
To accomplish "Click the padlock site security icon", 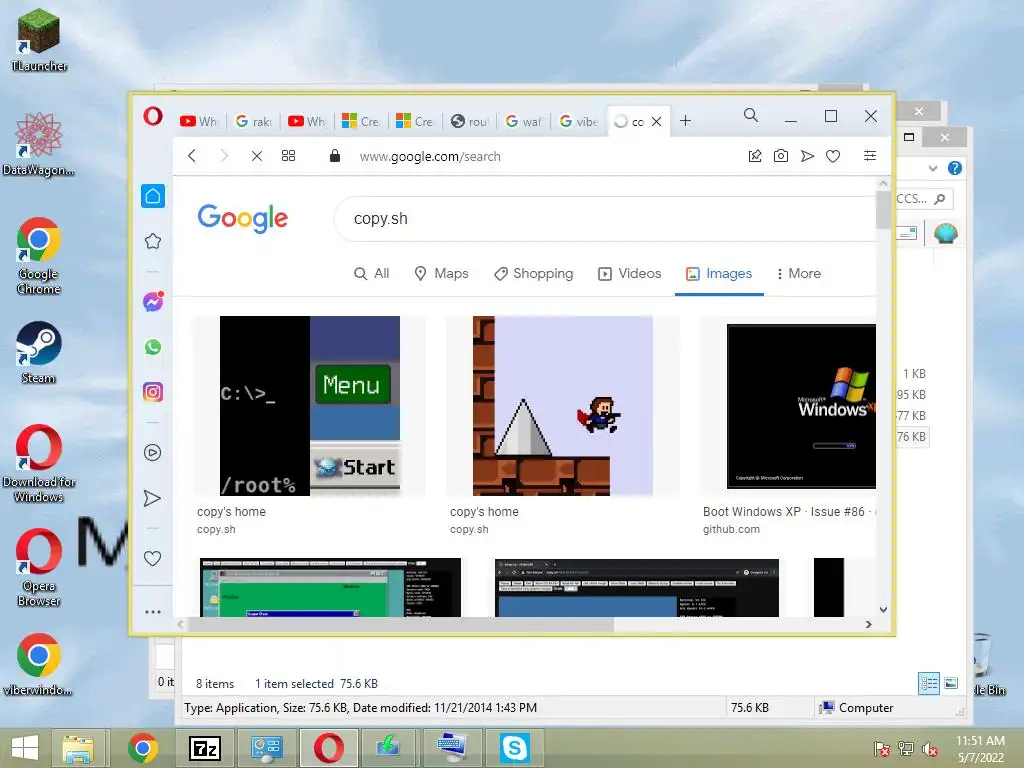I will tap(335, 155).
